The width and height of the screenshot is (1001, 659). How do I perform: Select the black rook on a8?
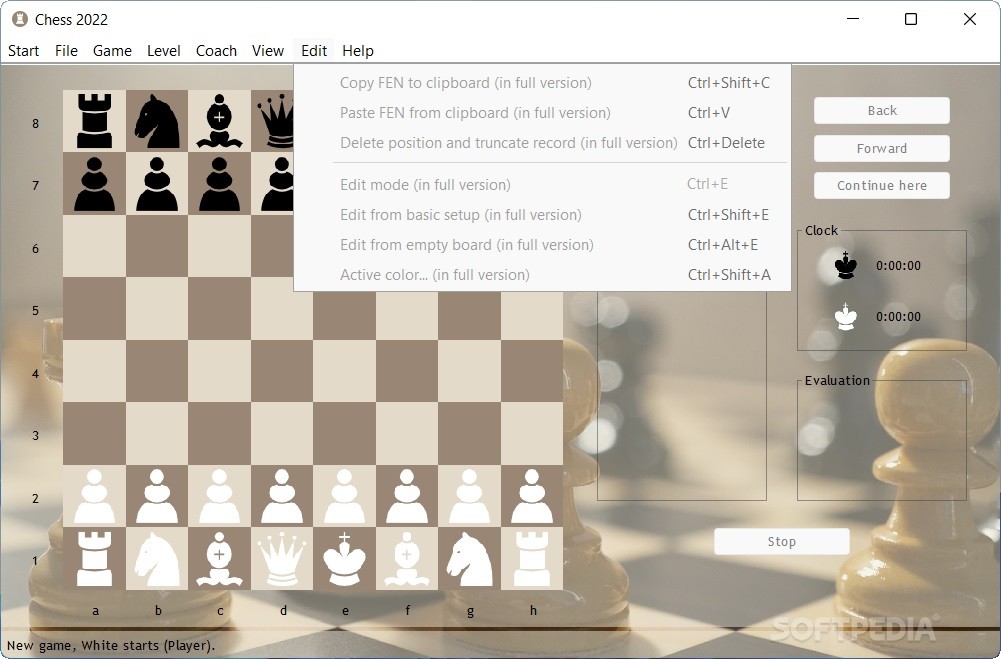point(94,121)
